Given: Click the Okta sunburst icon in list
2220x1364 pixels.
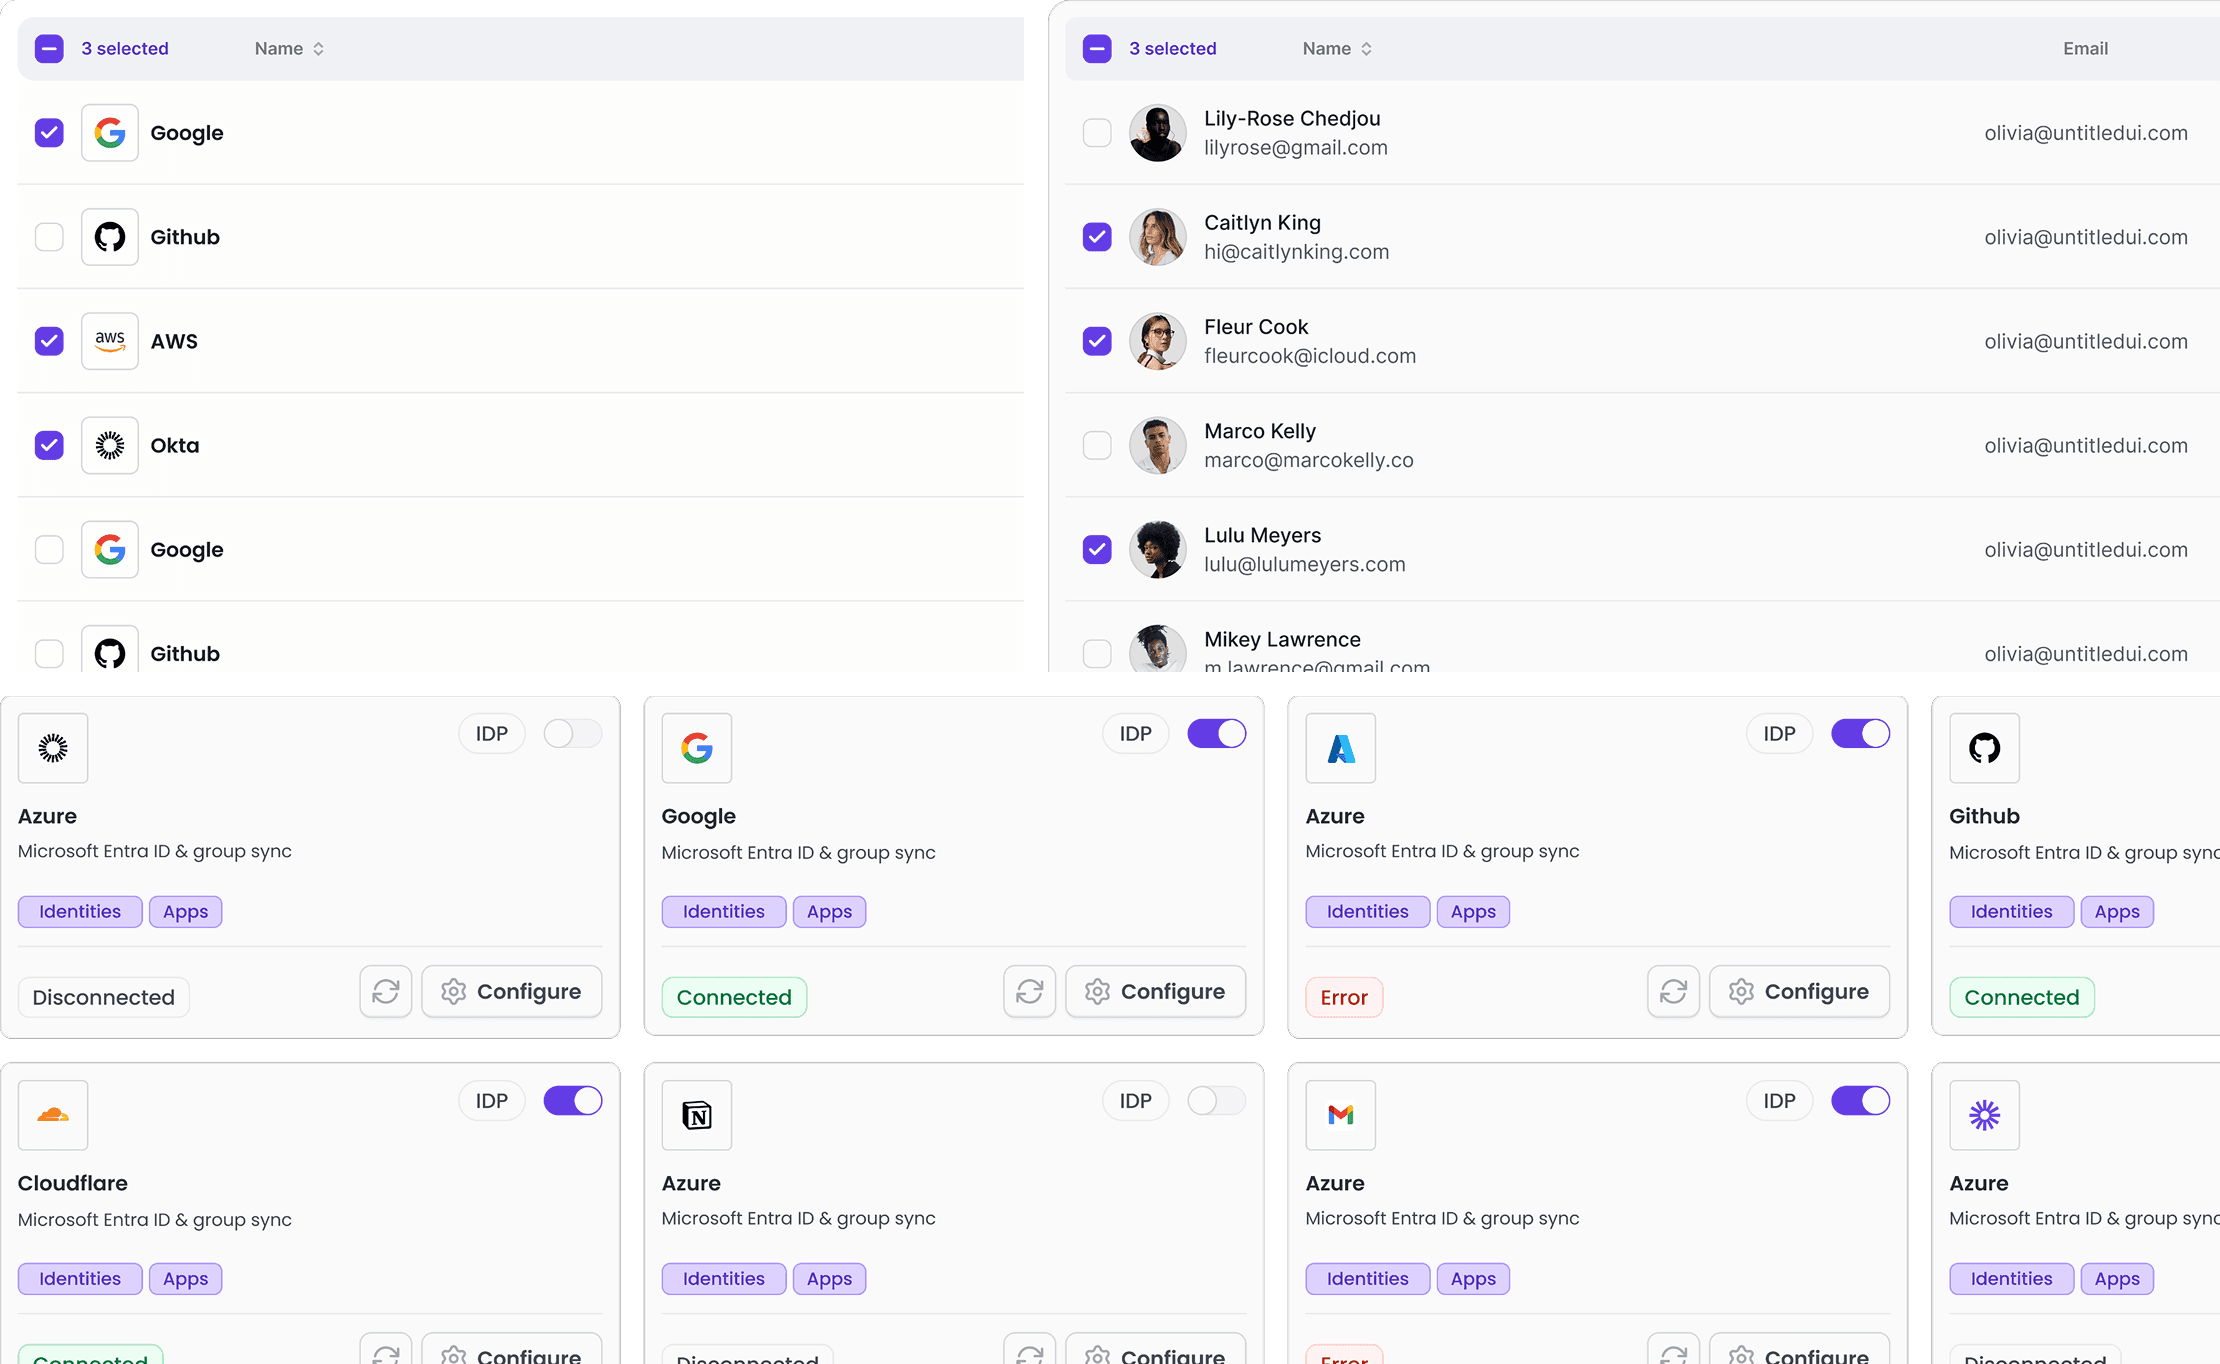Looking at the screenshot, I should coord(110,445).
